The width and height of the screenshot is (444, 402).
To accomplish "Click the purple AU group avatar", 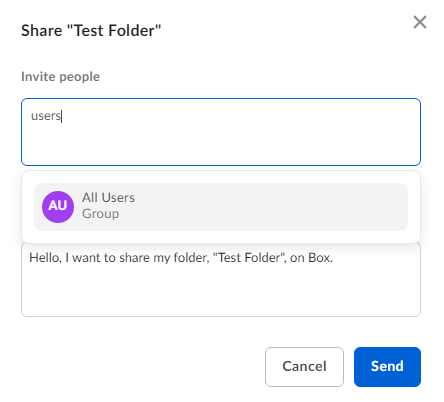I will pos(58,207).
